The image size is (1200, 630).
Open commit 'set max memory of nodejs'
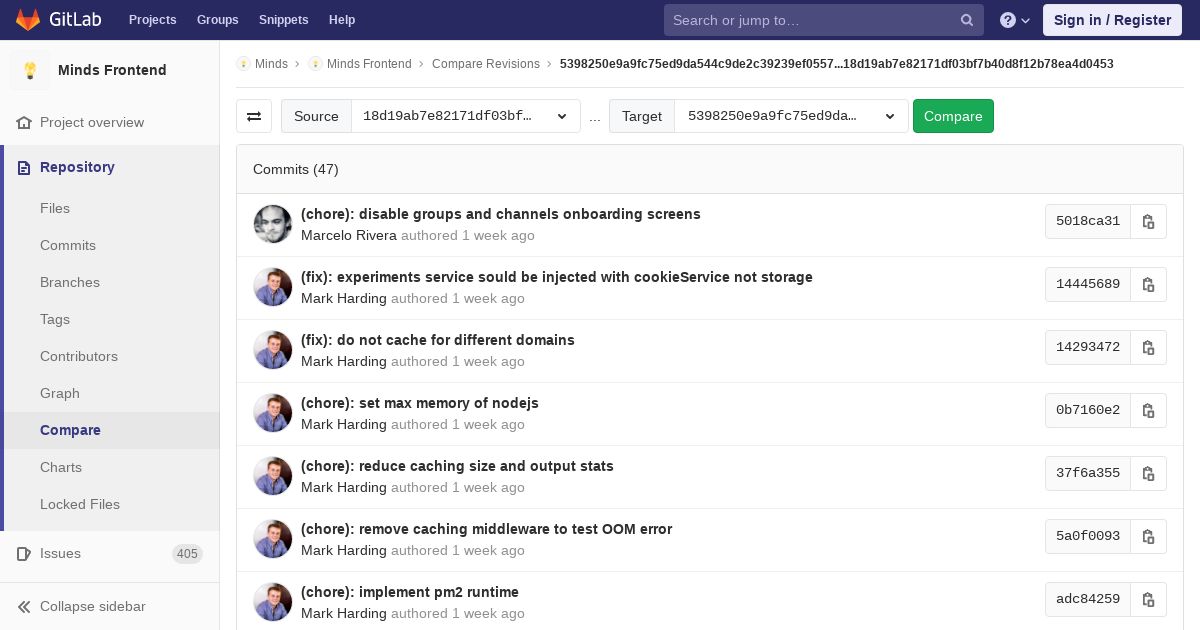coord(420,403)
